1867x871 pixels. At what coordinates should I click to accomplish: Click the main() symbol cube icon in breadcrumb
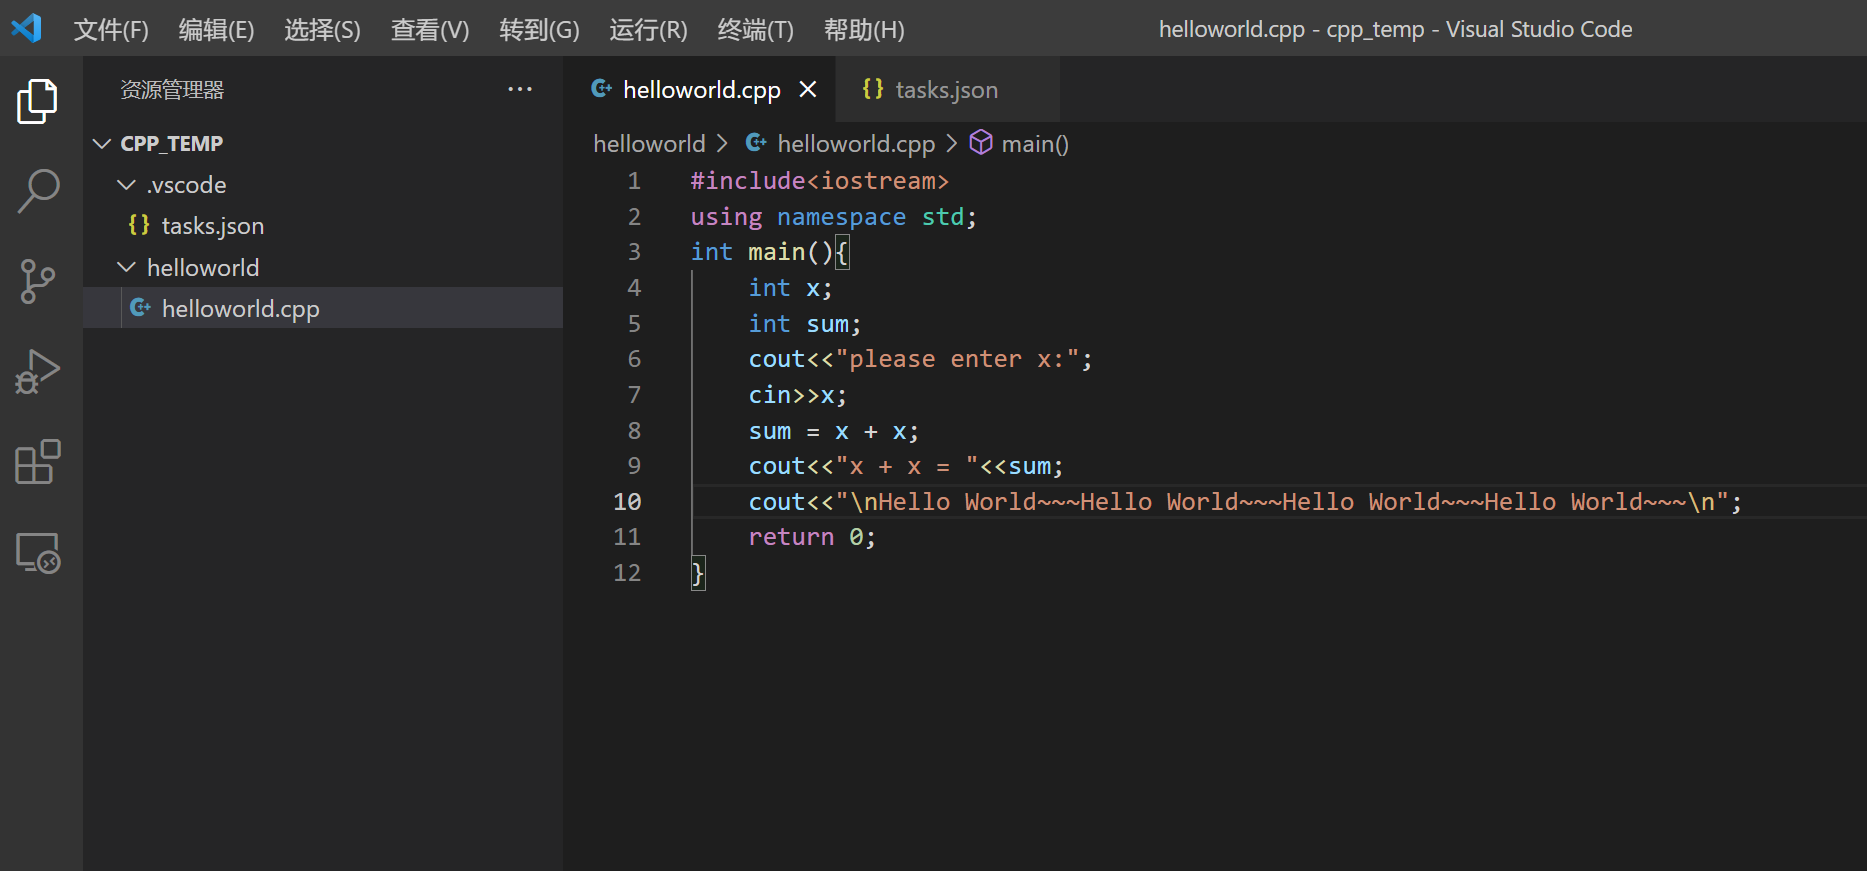click(x=981, y=143)
